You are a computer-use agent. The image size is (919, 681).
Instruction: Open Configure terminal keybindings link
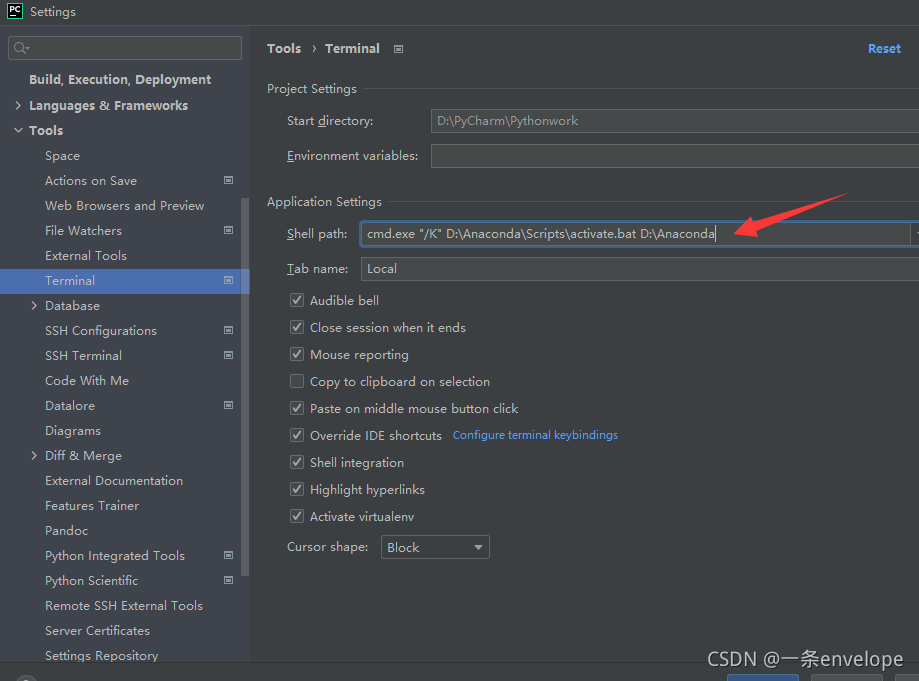(535, 435)
